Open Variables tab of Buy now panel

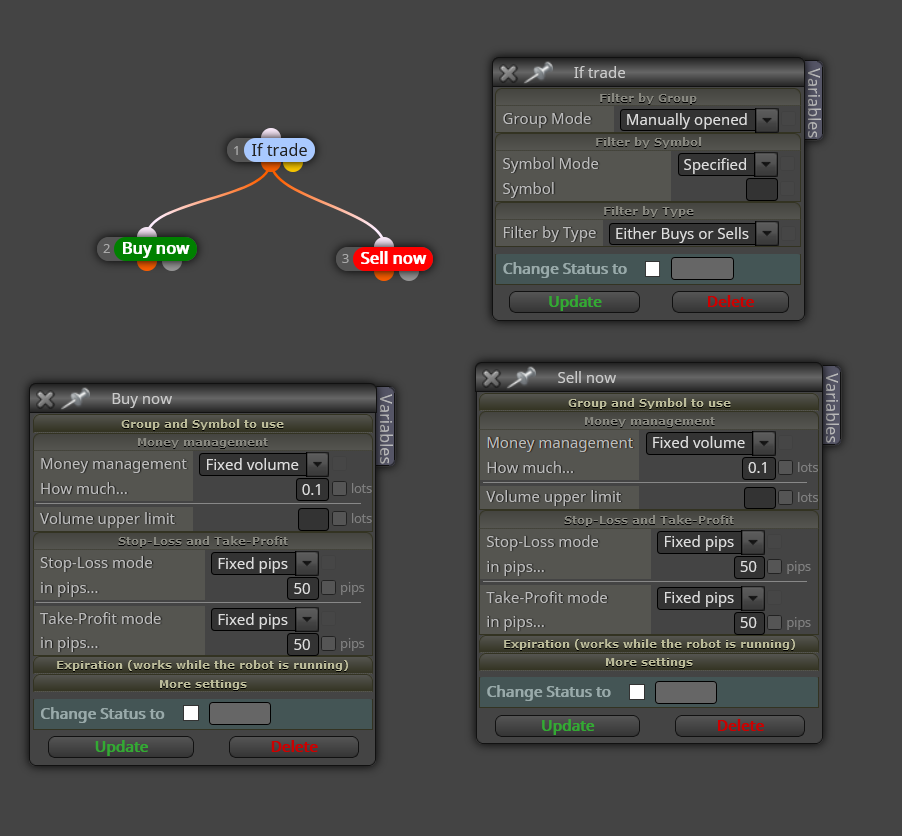385,427
